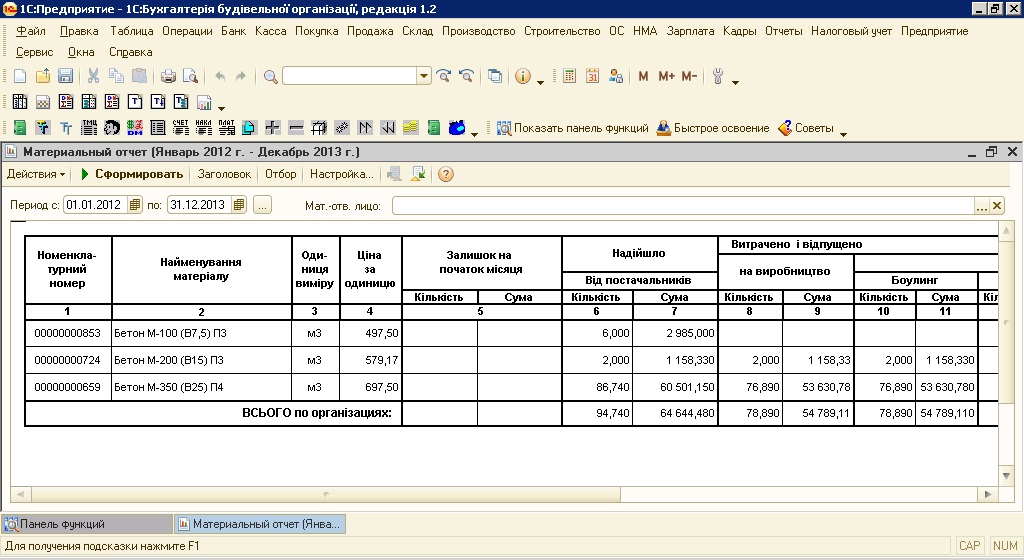1024x560 pixels.
Task: Click the Open file folder icon
Action: tap(42, 76)
